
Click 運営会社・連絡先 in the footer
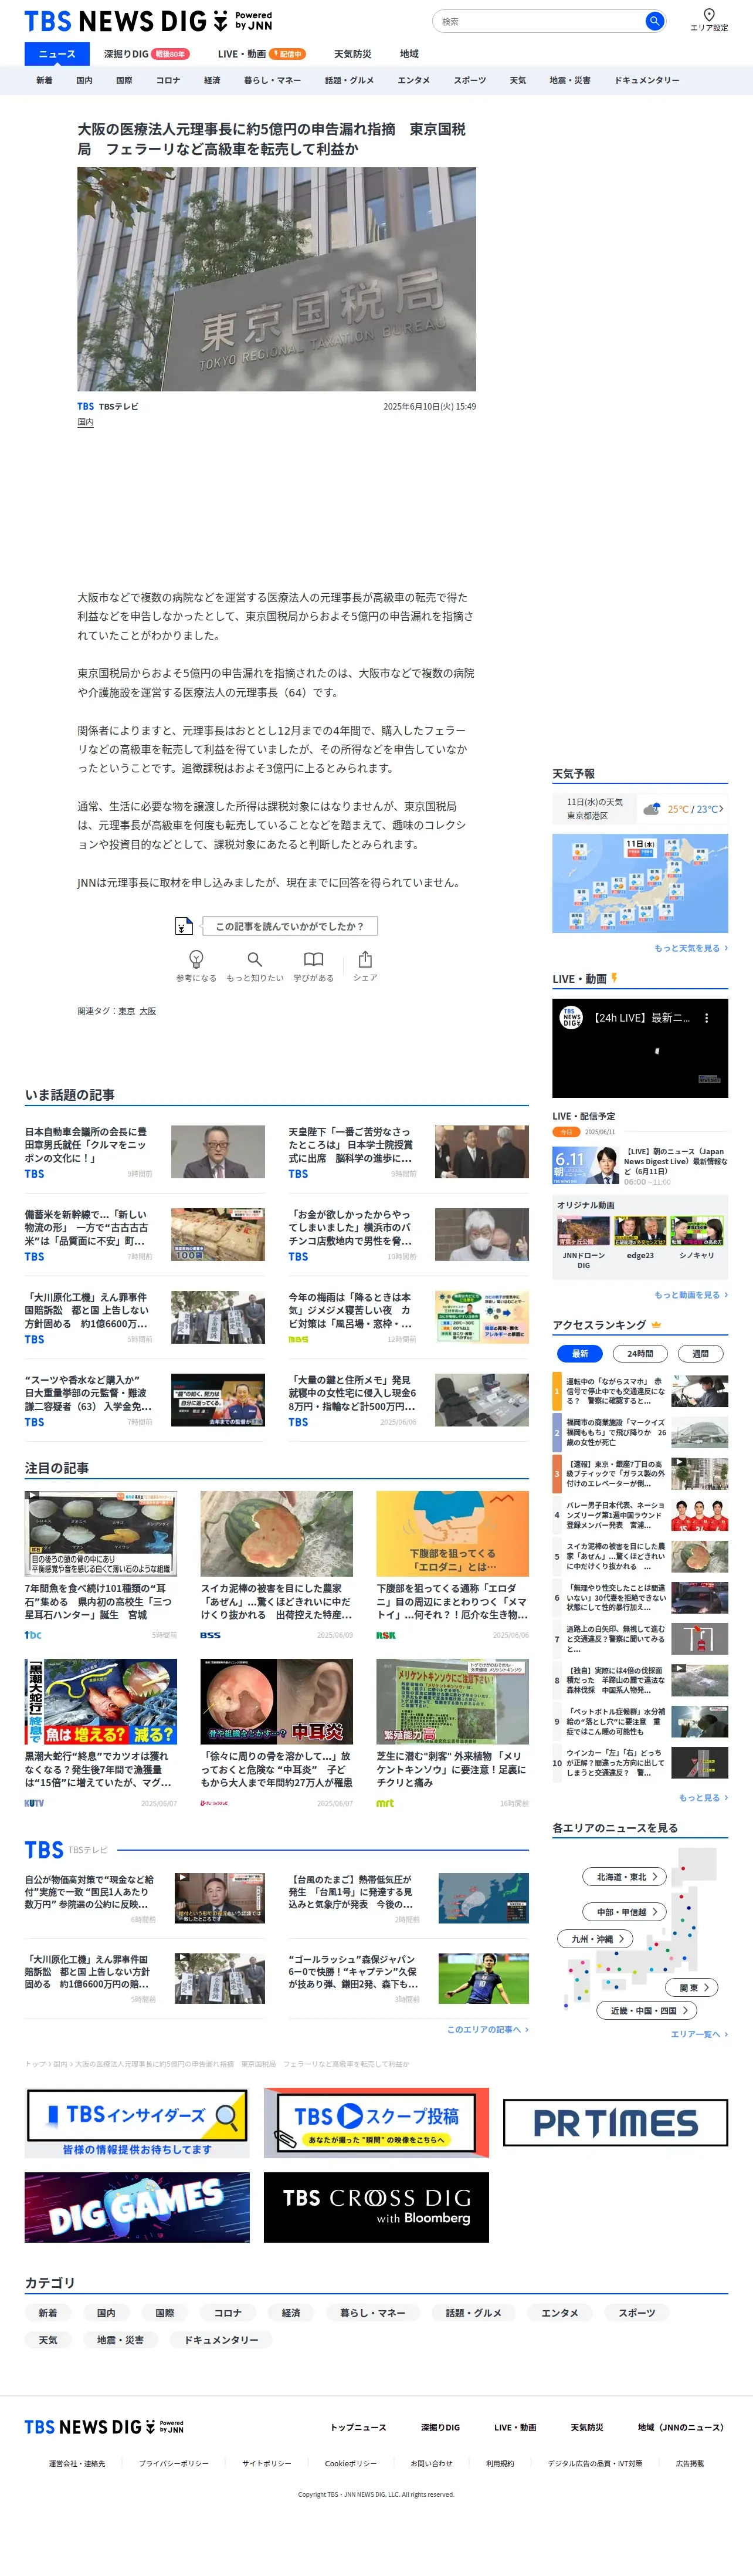[x=77, y=2463]
